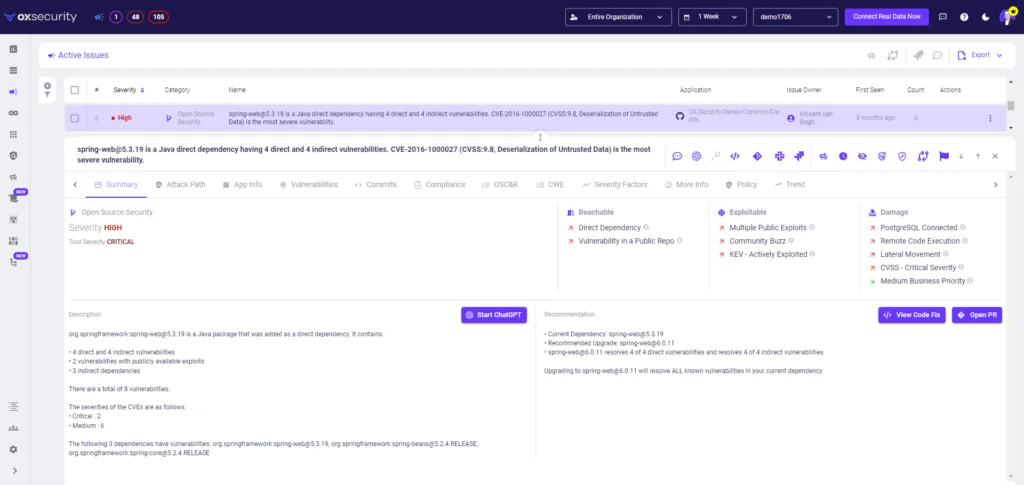
Task: Open the Export dropdown
Action: click(x=980, y=55)
